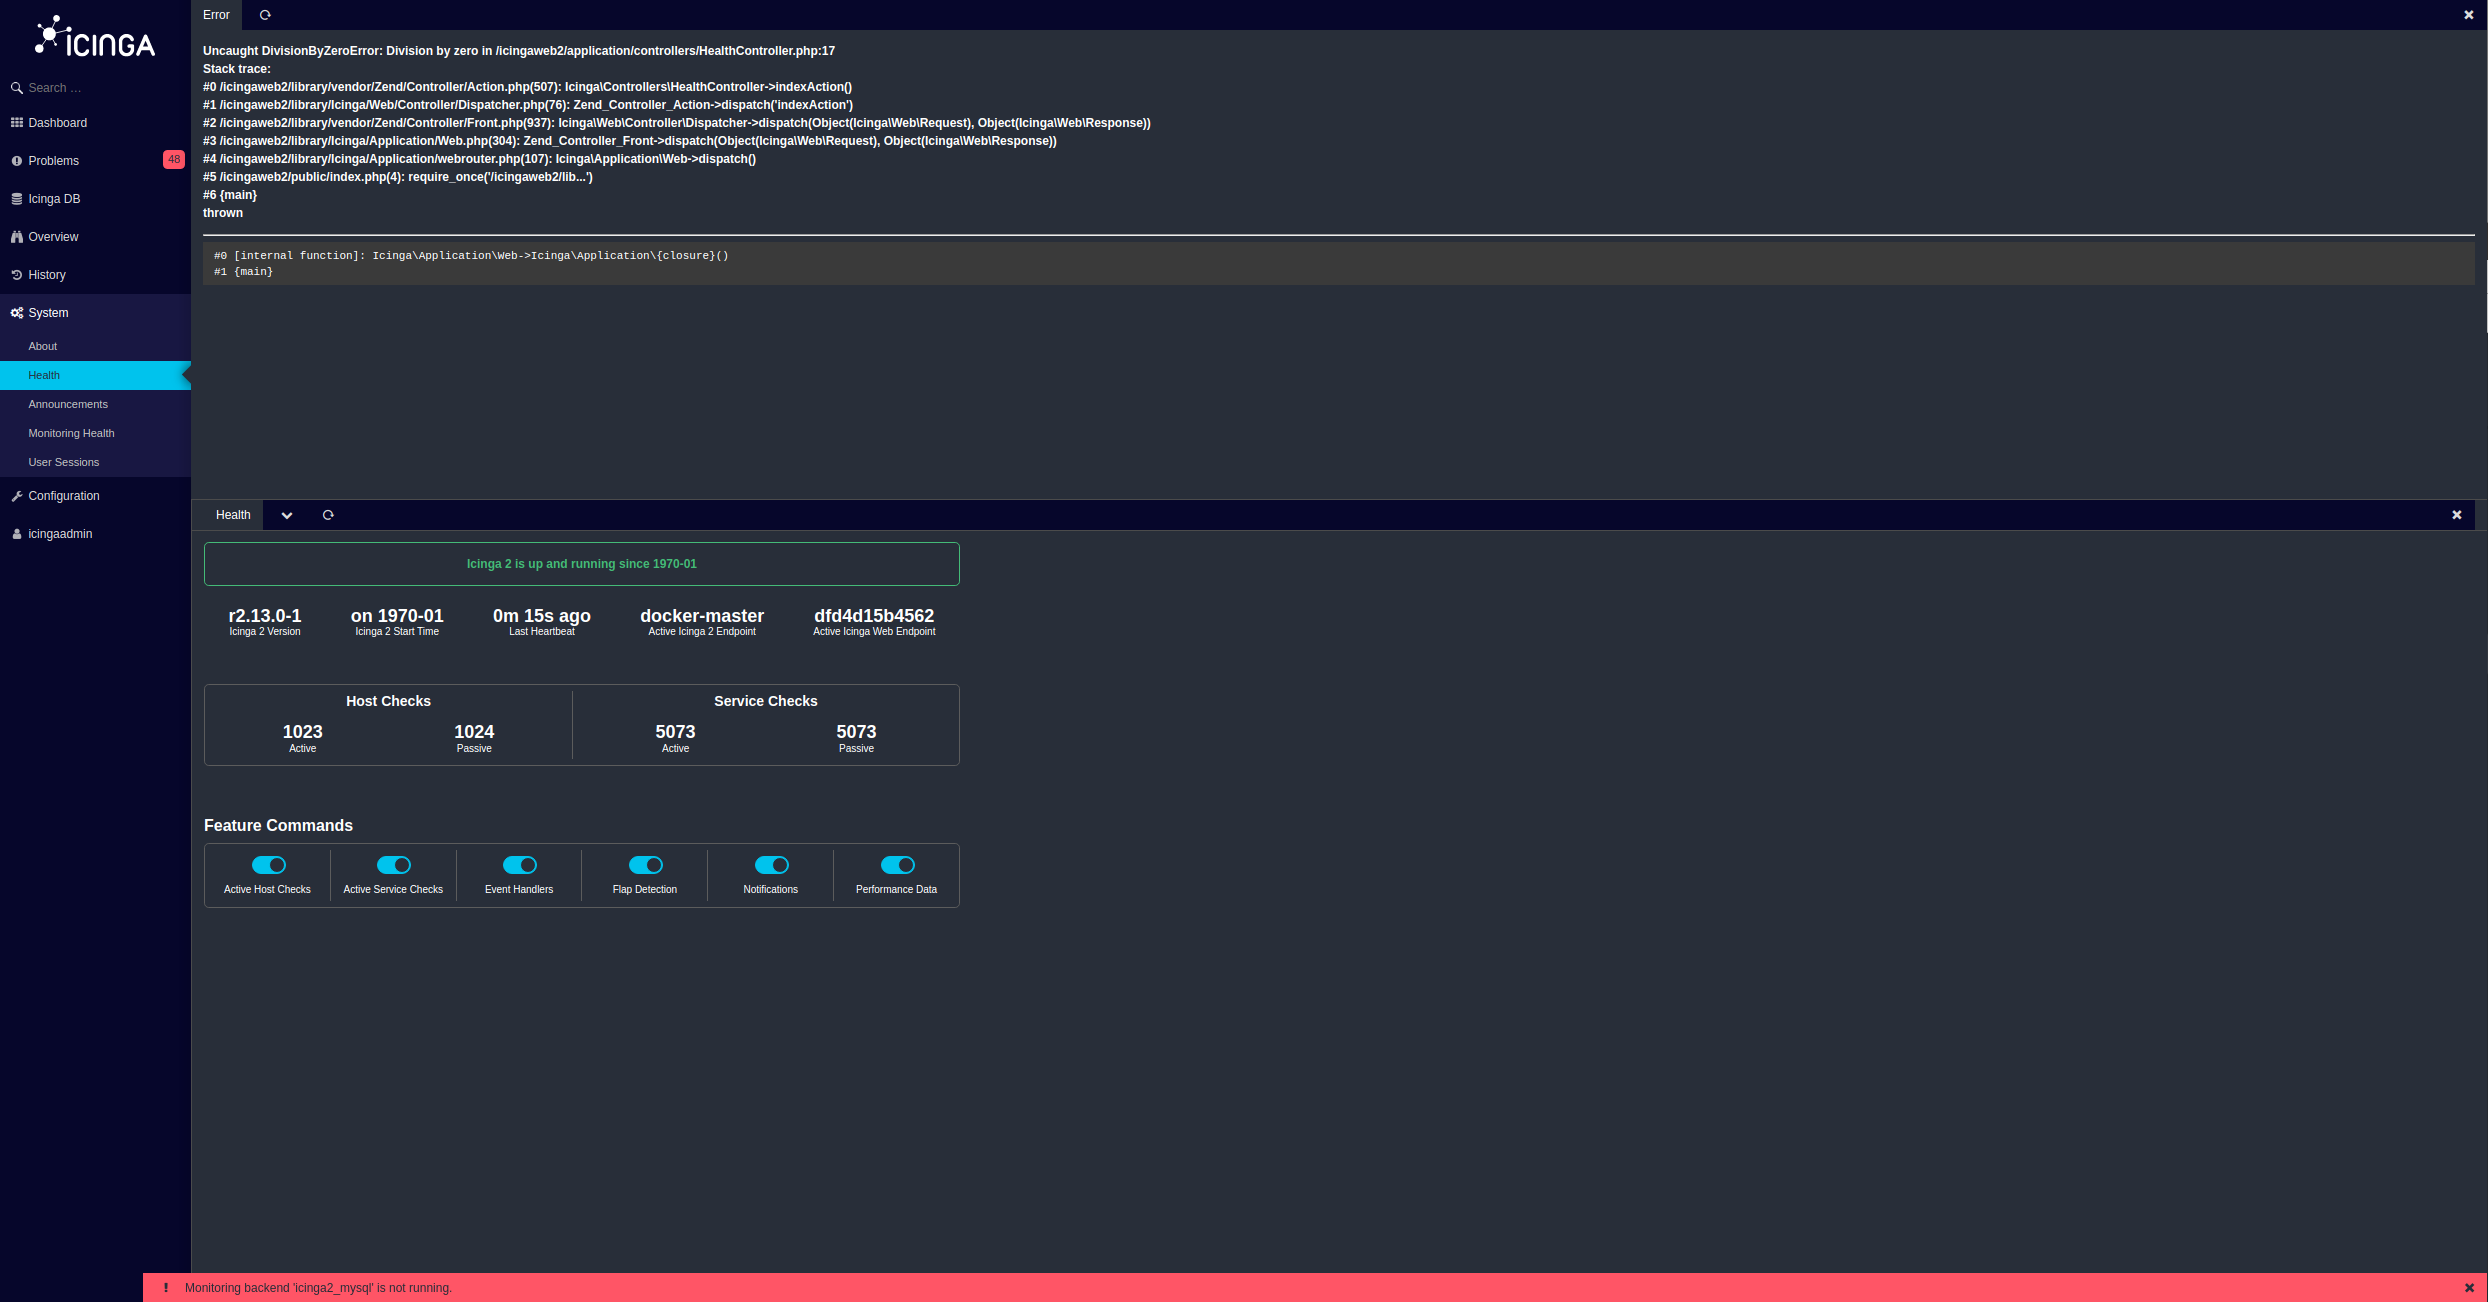The height and width of the screenshot is (1302, 2488).
Task: Open the Monitoring Health page
Action: [x=70, y=432]
